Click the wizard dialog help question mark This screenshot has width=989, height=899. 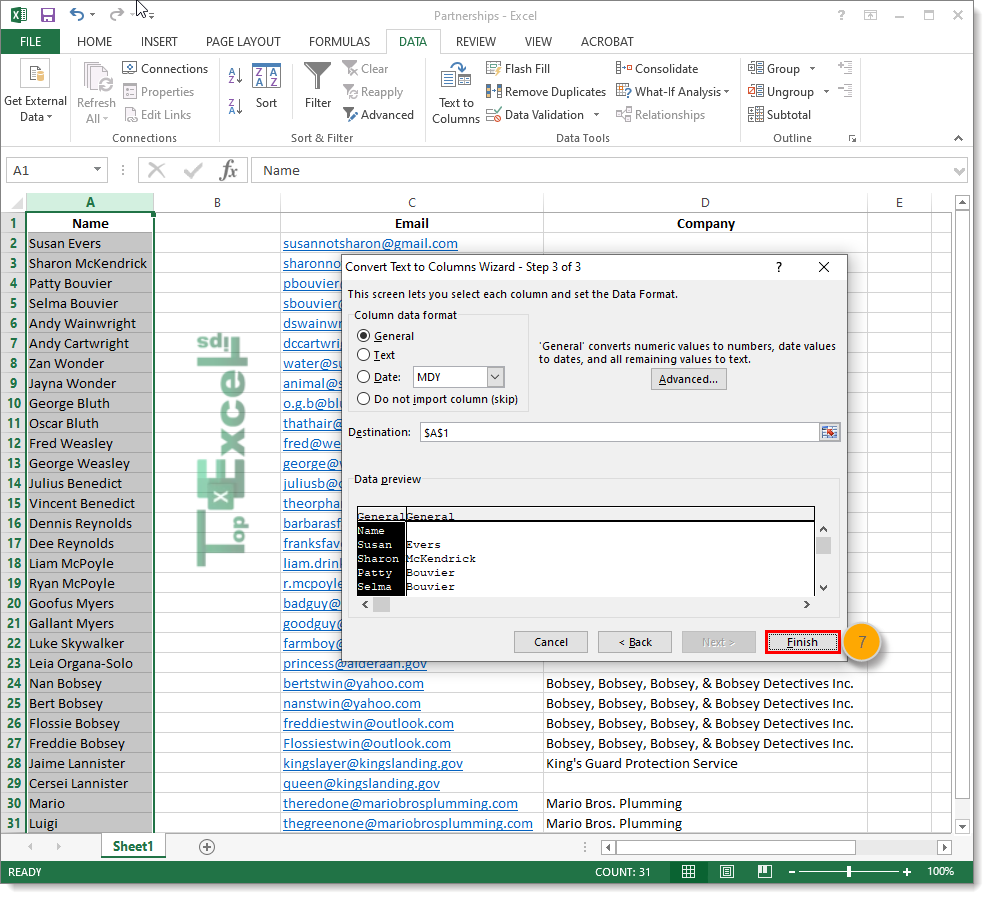(x=779, y=267)
